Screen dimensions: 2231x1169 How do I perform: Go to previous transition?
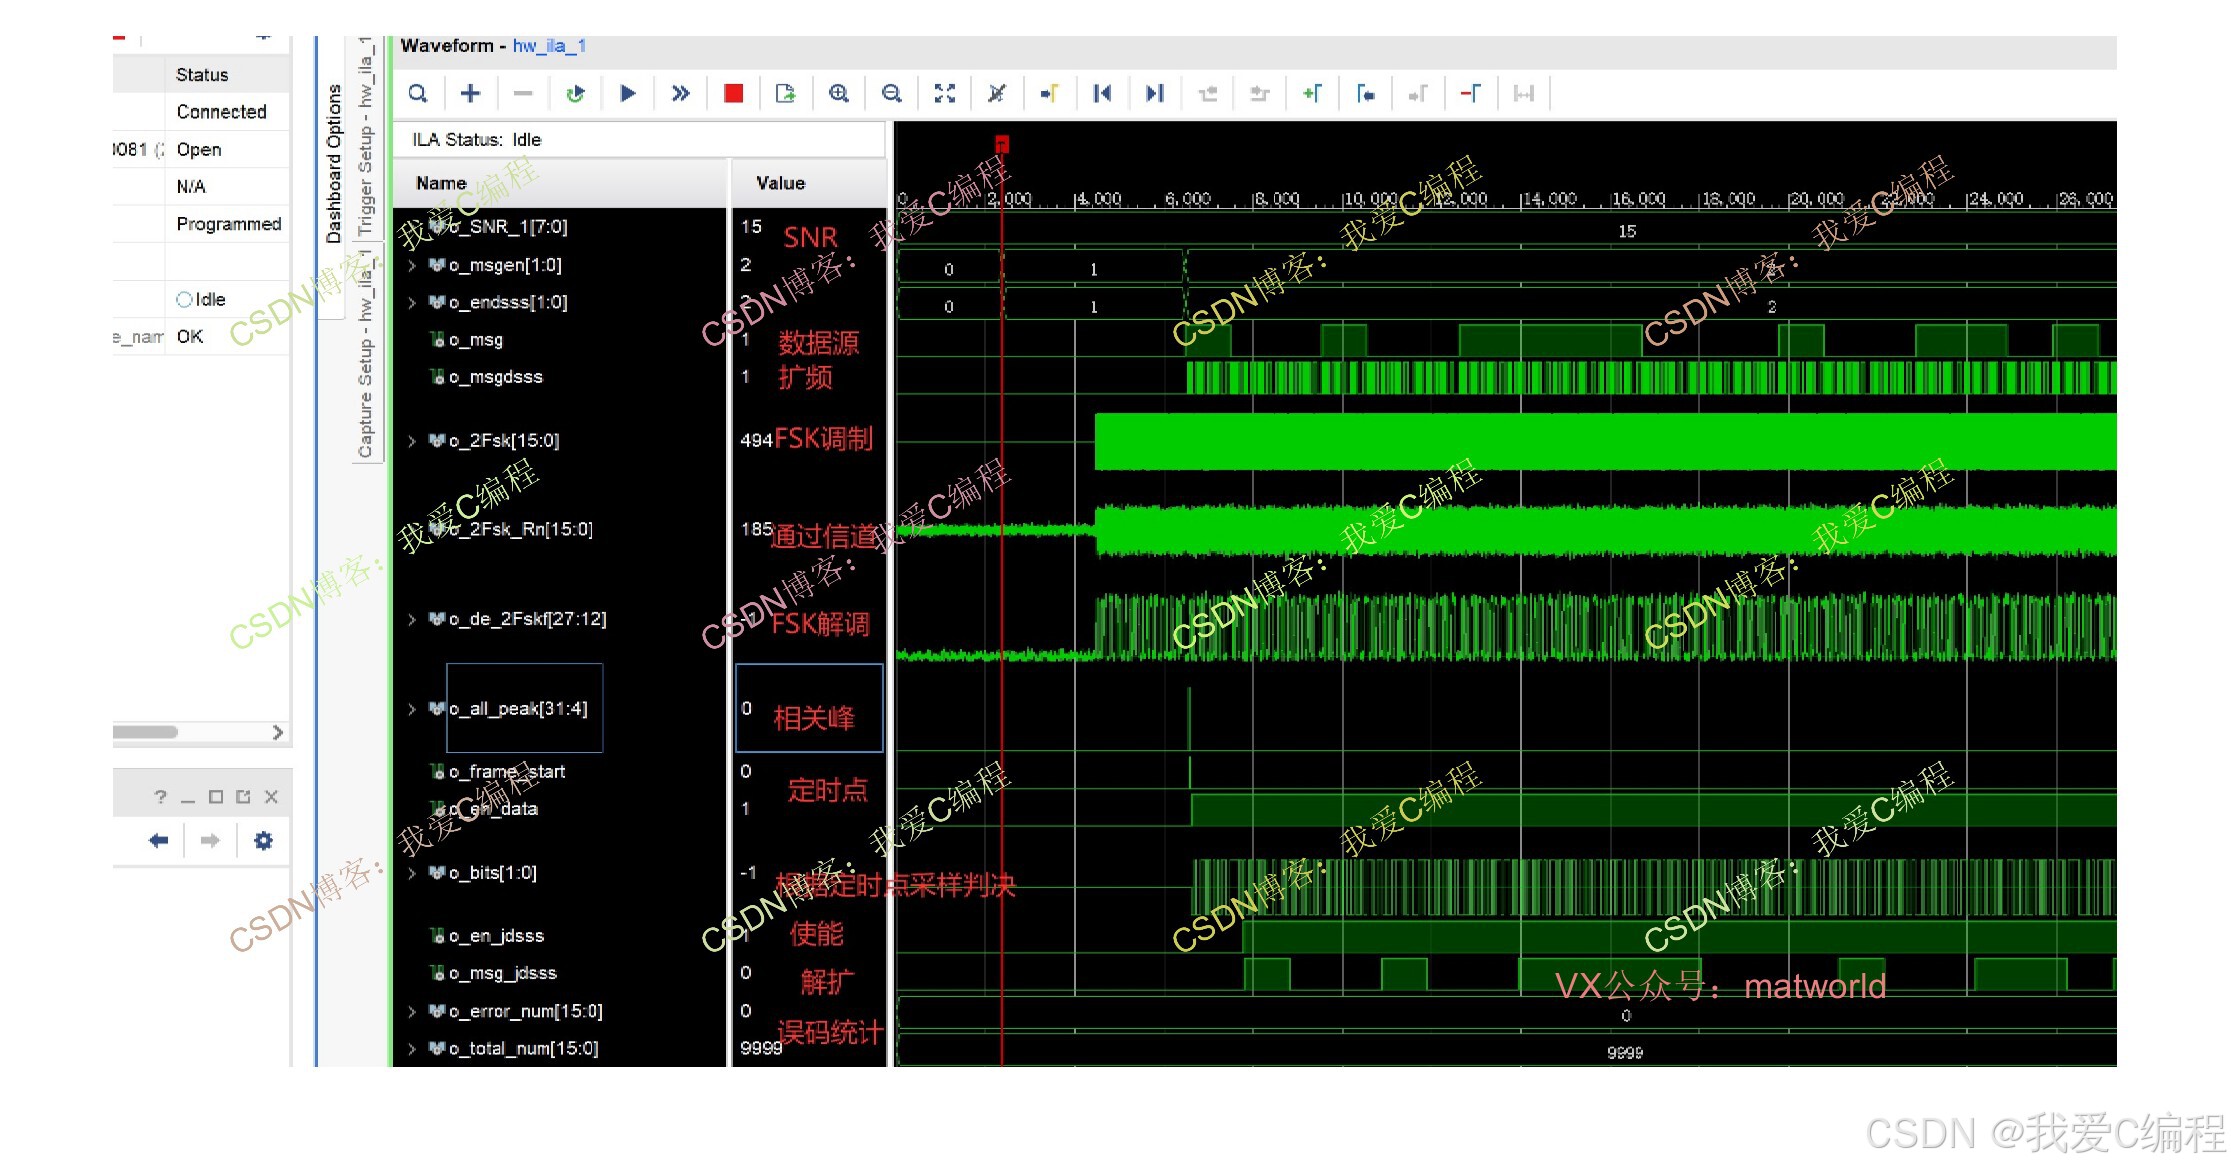[1208, 93]
